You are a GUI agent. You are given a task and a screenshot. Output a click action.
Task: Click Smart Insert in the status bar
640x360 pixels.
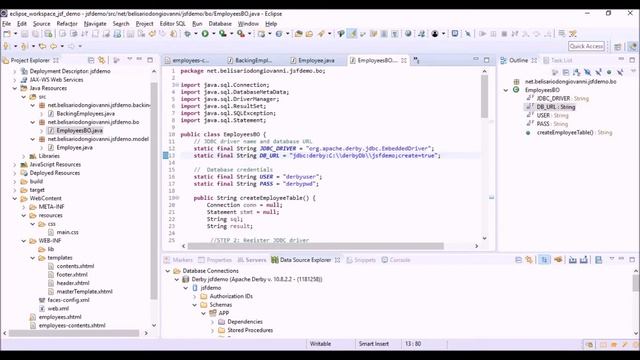click(373, 344)
